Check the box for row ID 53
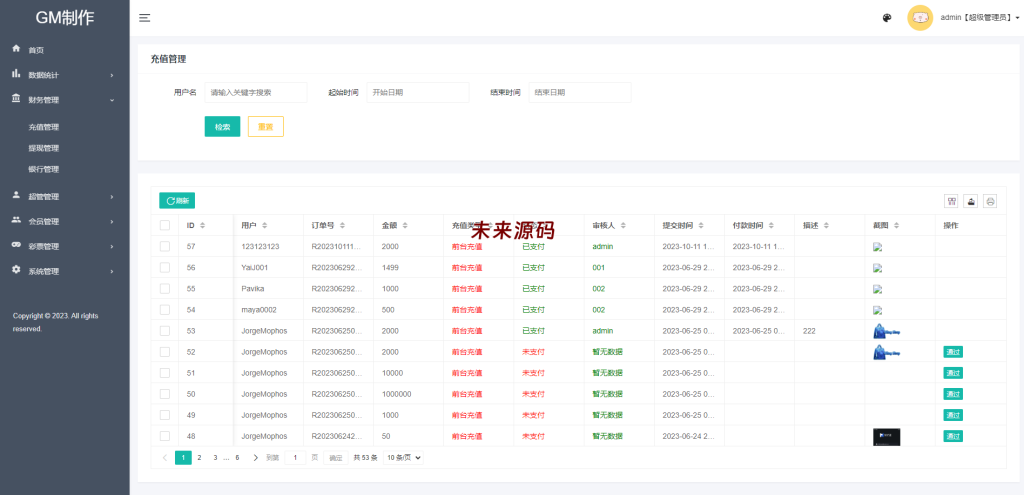Image resolution: width=1024 pixels, height=495 pixels. [x=165, y=330]
